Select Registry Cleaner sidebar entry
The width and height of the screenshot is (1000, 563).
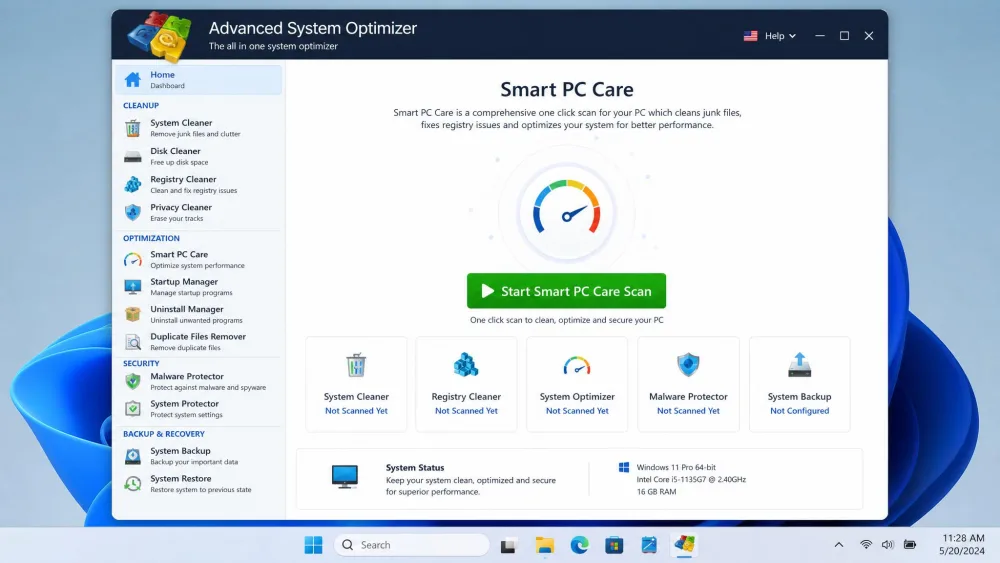(199, 184)
